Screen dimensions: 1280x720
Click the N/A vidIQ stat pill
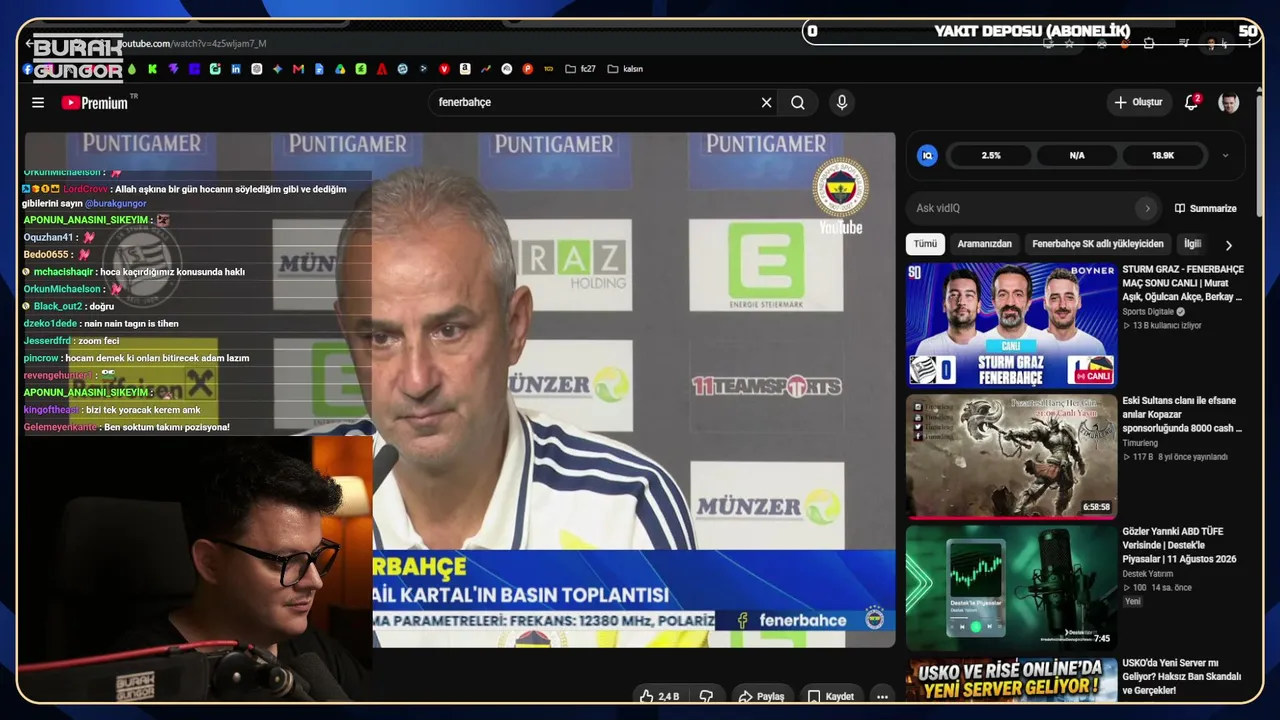tap(1077, 155)
